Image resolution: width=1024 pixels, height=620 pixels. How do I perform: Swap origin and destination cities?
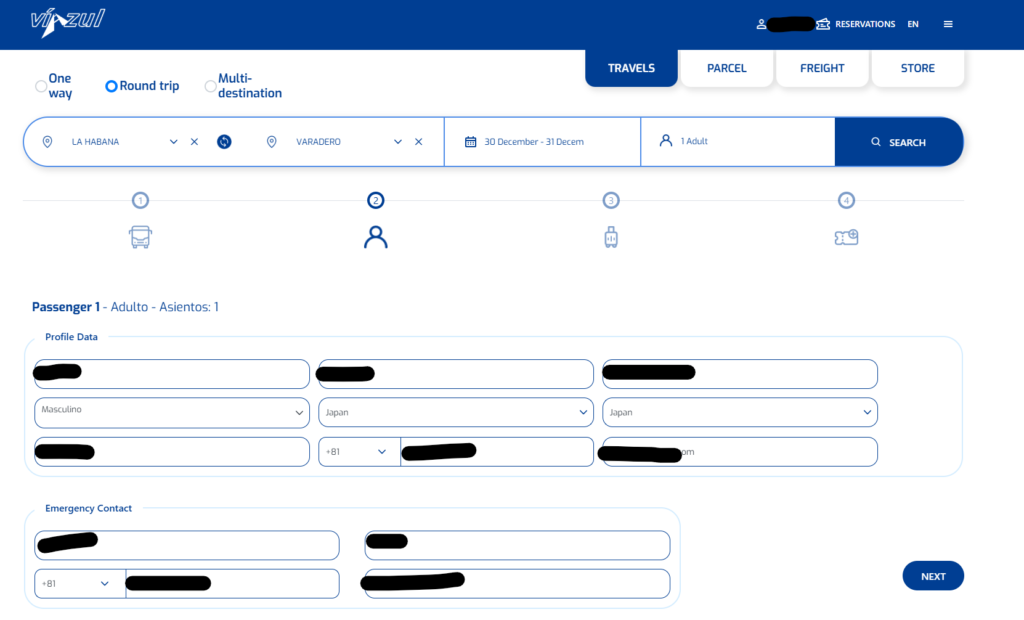pyautogui.click(x=224, y=142)
